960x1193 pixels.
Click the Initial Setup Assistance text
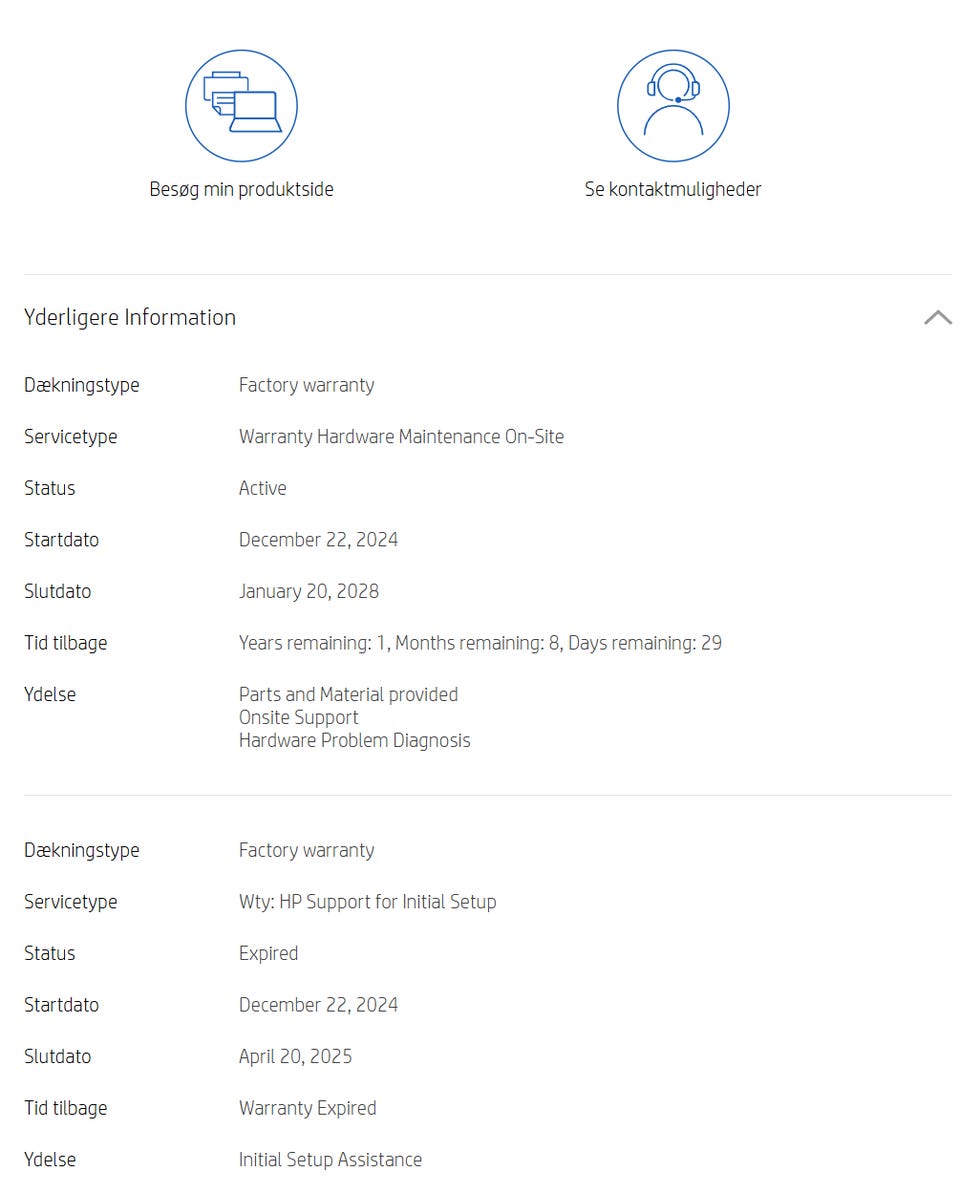[330, 1160]
